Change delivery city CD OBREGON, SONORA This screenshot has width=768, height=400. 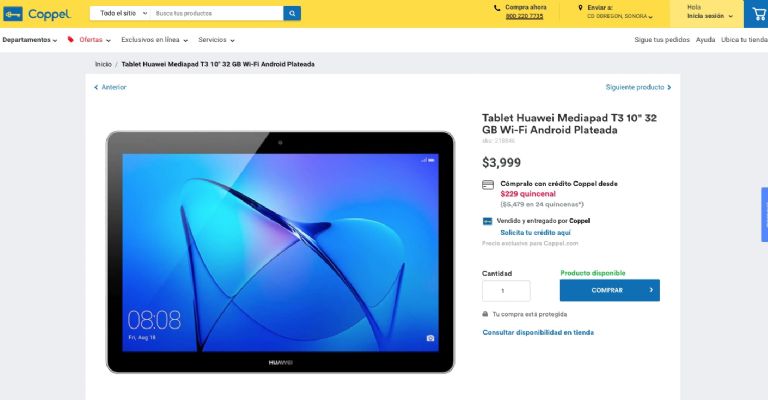pyautogui.click(x=620, y=16)
